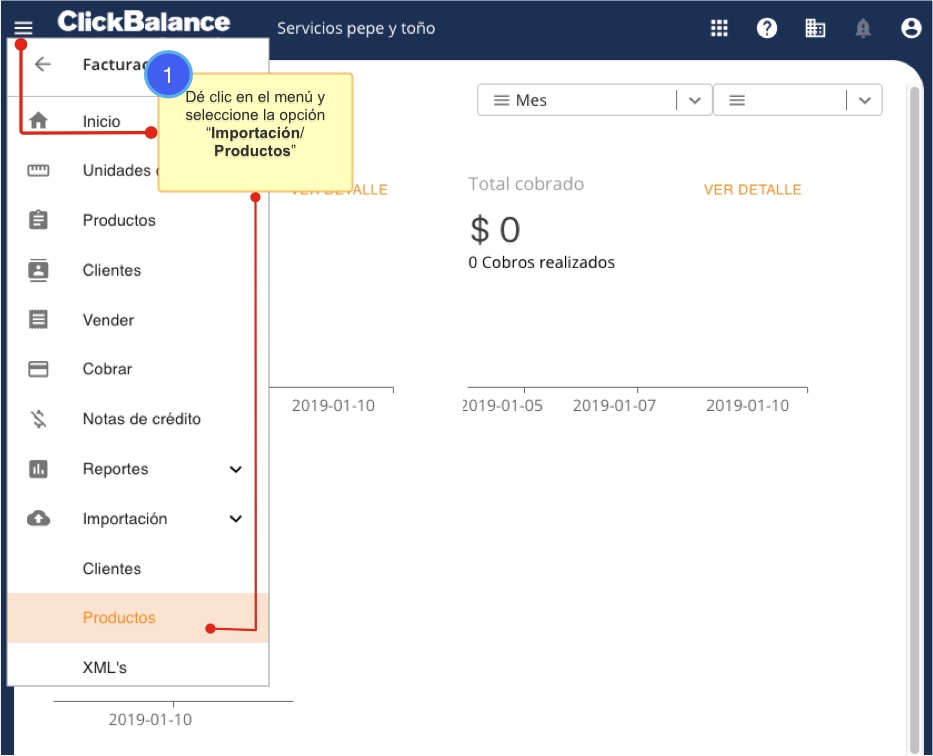Click the hamburger menu icon
The width and height of the screenshot is (933, 756).
point(23,29)
